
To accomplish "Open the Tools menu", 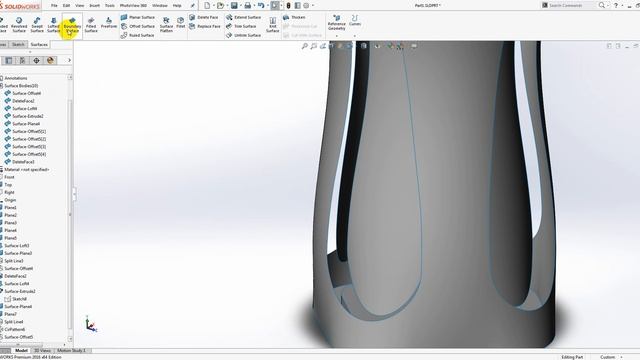I will click(110, 6).
